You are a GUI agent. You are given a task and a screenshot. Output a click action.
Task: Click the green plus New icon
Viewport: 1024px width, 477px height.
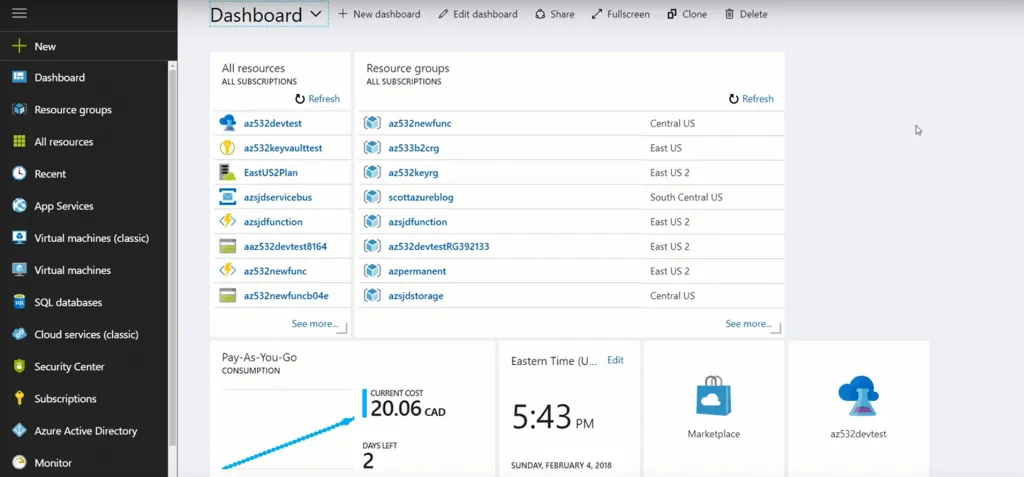(20, 46)
